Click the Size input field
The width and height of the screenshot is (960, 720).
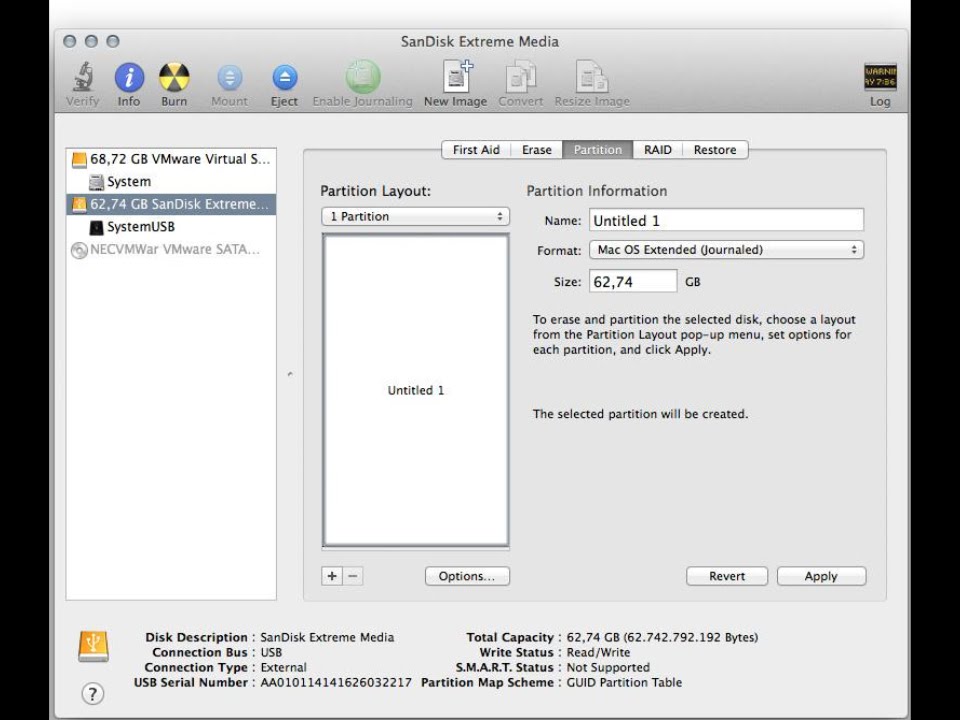click(633, 282)
